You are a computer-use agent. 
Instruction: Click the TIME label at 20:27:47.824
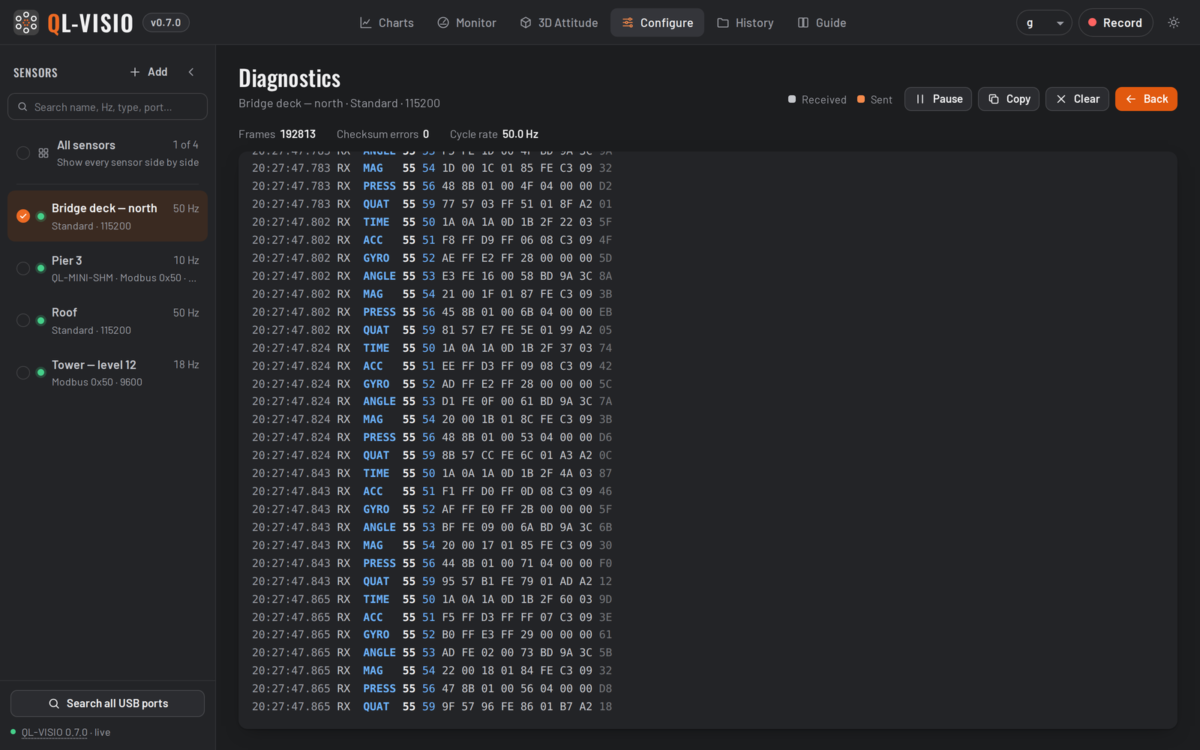(x=376, y=348)
